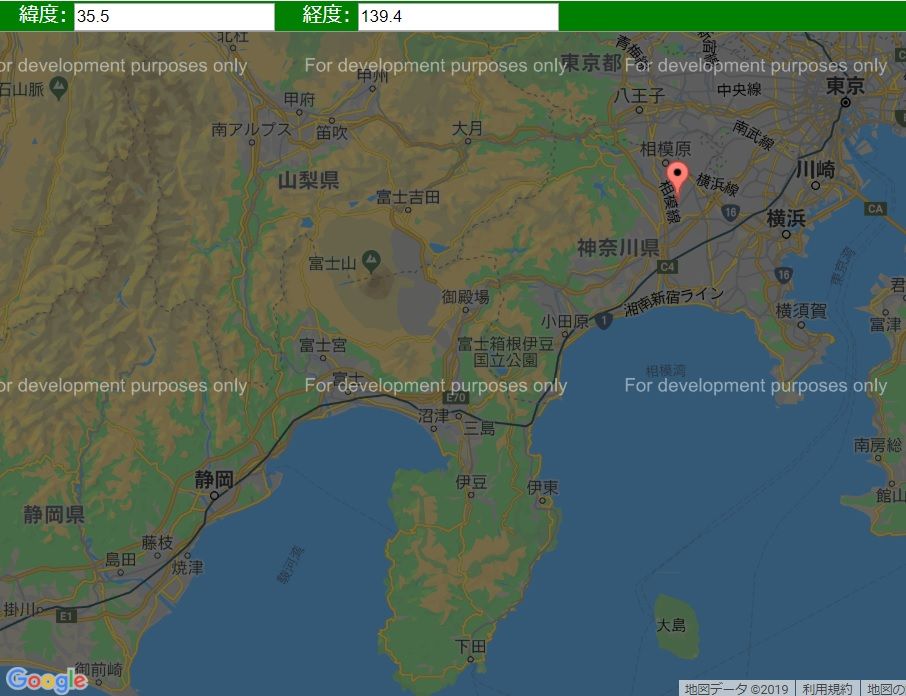Click the 南アルプス city label
906x696 pixels.
coord(251,129)
